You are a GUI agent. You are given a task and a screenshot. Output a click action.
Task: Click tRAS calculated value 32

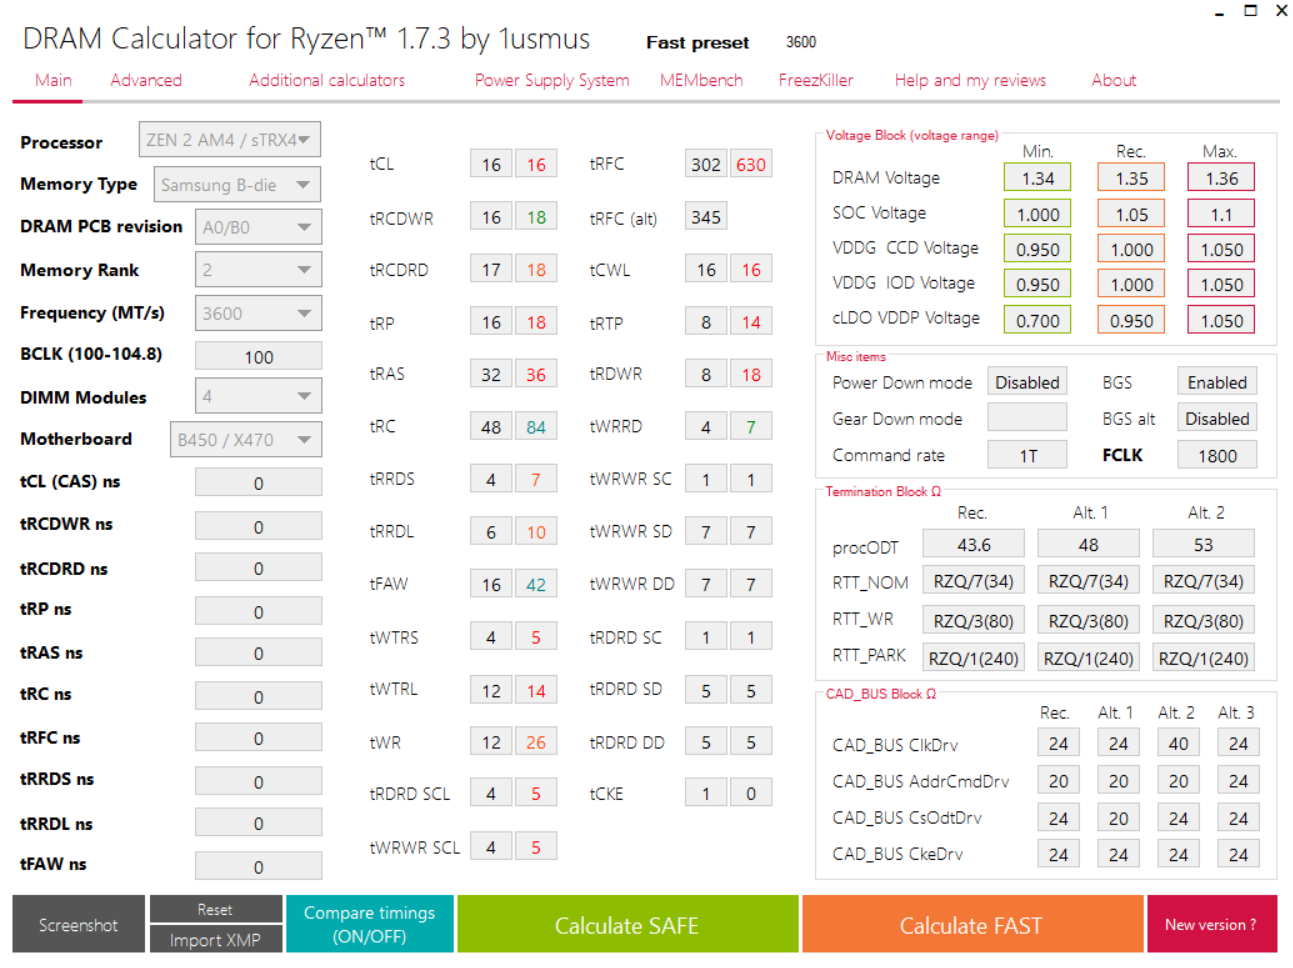(491, 374)
